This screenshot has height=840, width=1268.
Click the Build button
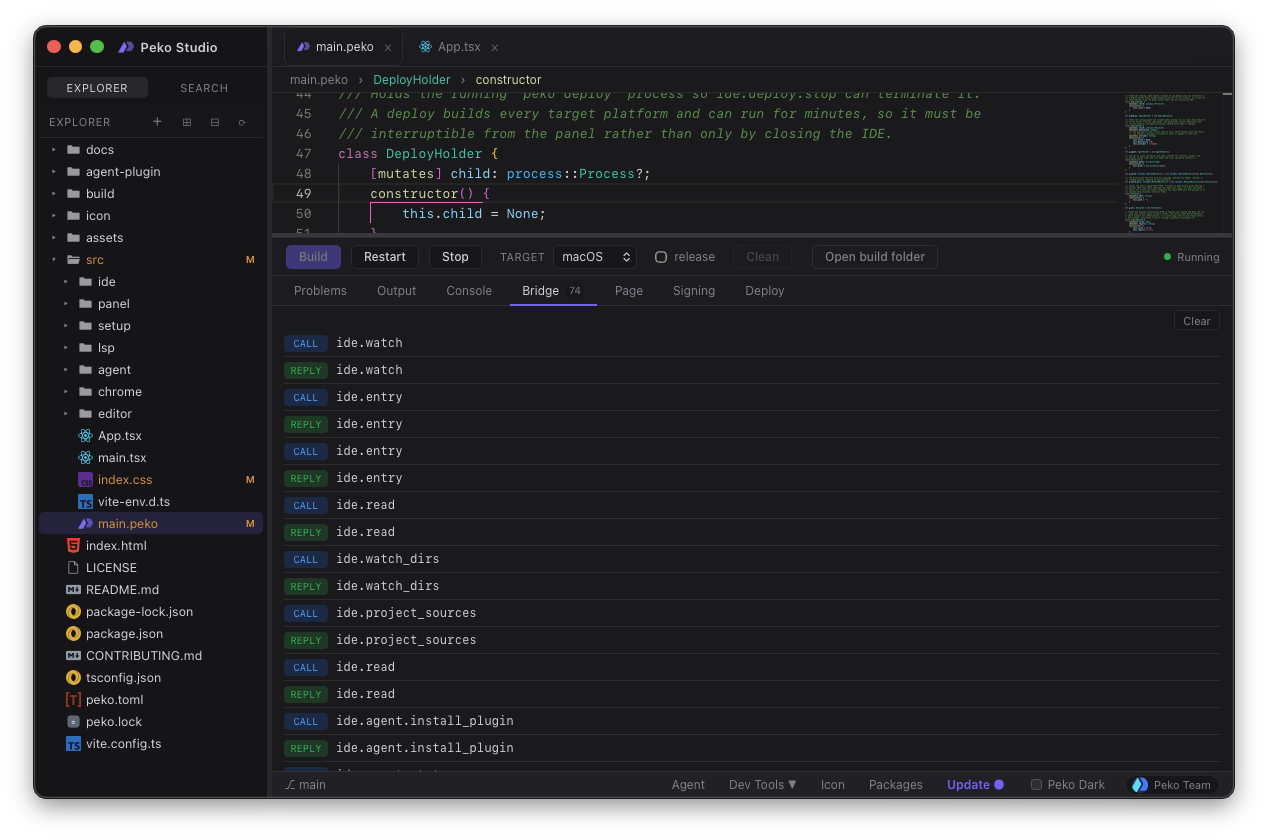[313, 257]
